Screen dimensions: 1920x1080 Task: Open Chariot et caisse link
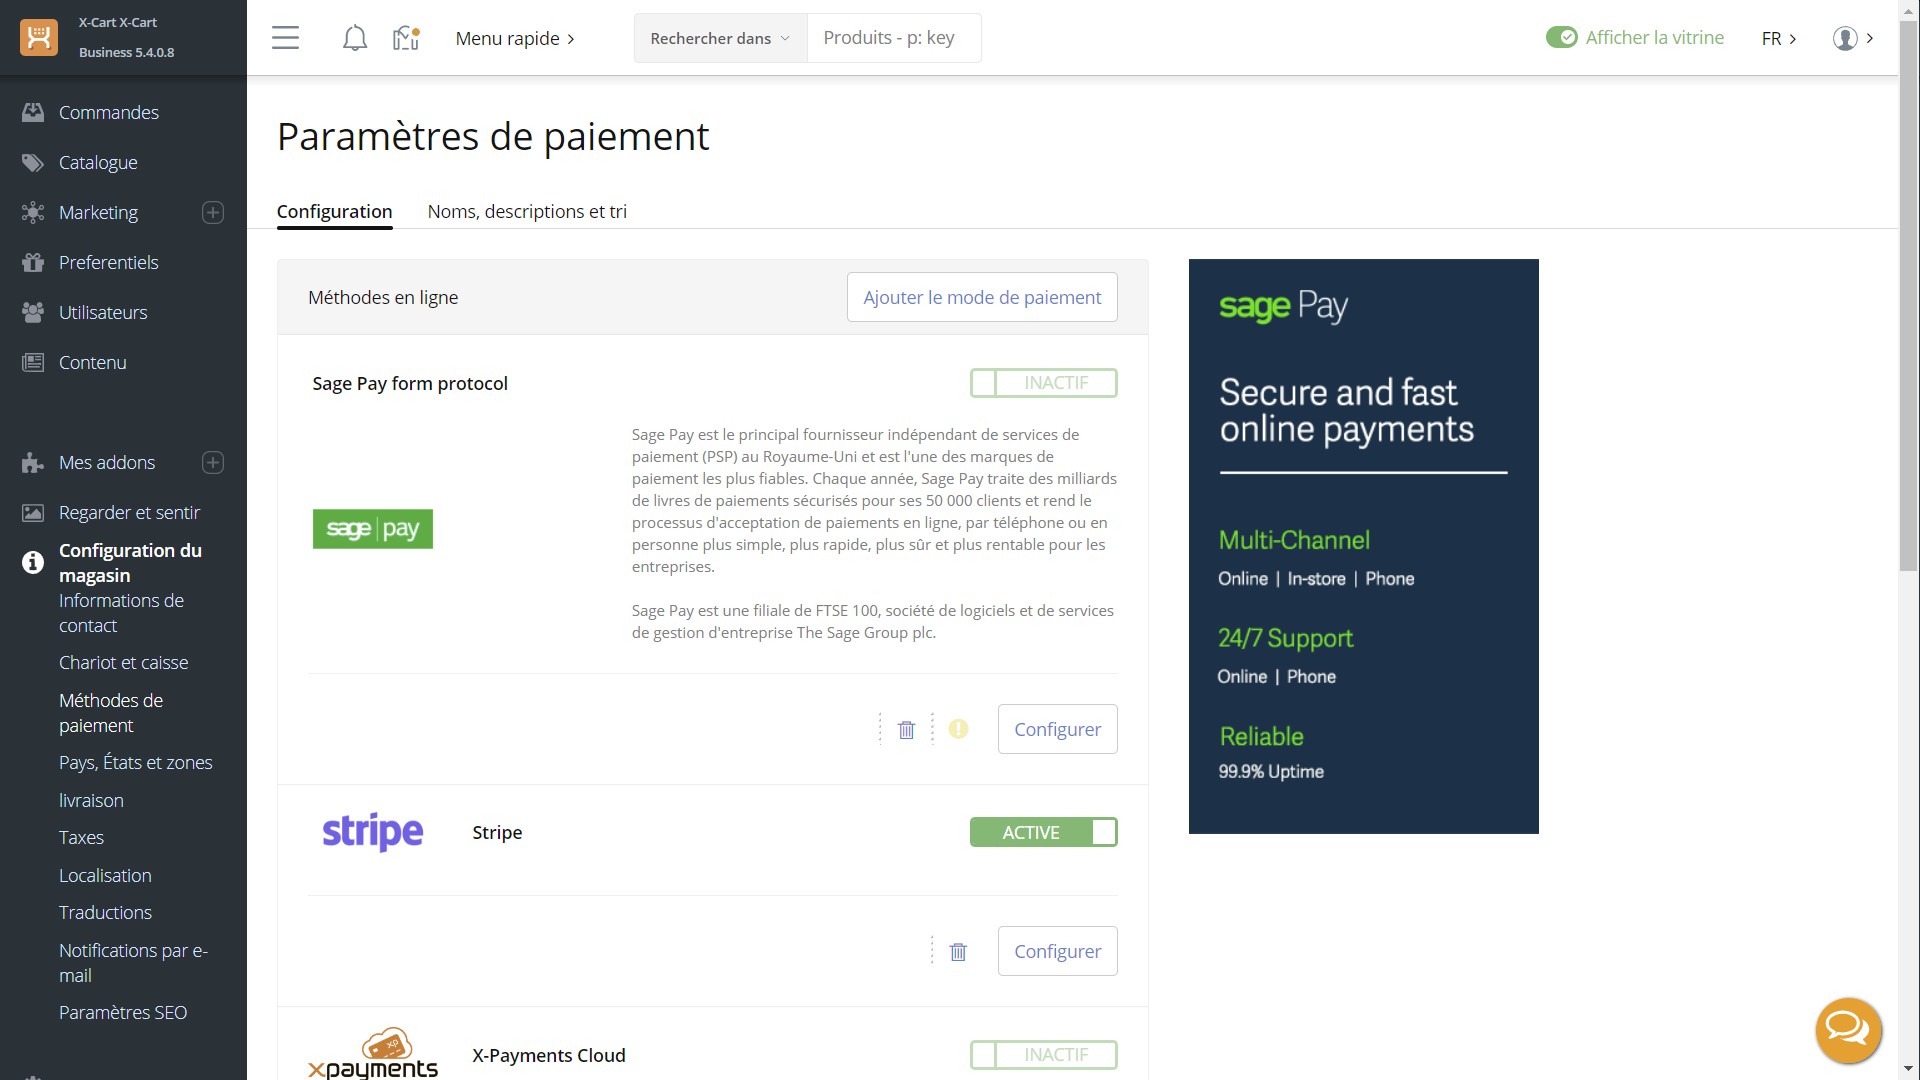tap(123, 662)
